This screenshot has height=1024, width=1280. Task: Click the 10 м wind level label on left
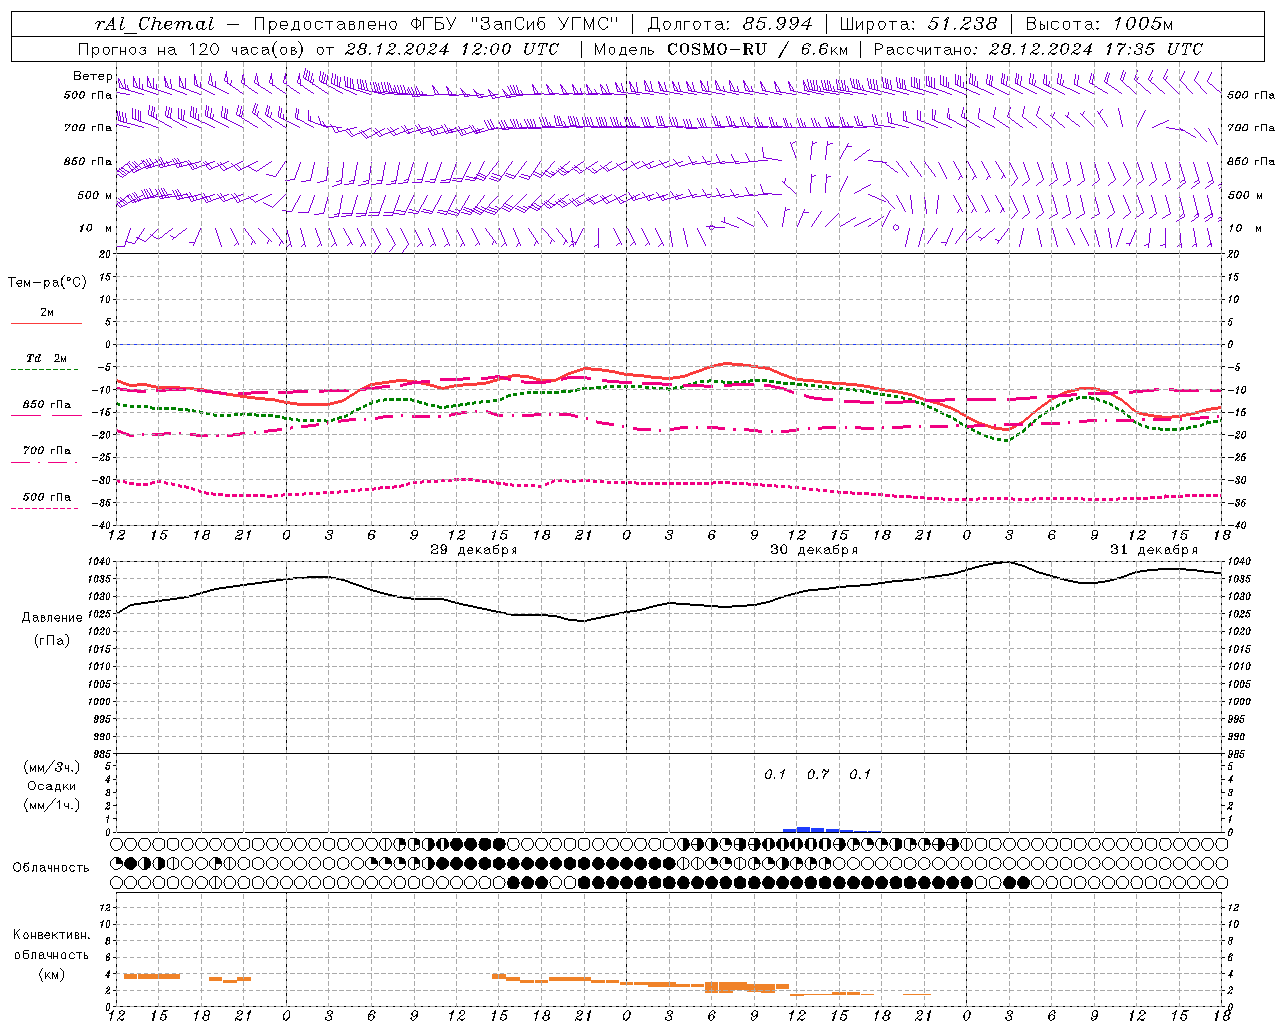pyautogui.click(x=95, y=229)
